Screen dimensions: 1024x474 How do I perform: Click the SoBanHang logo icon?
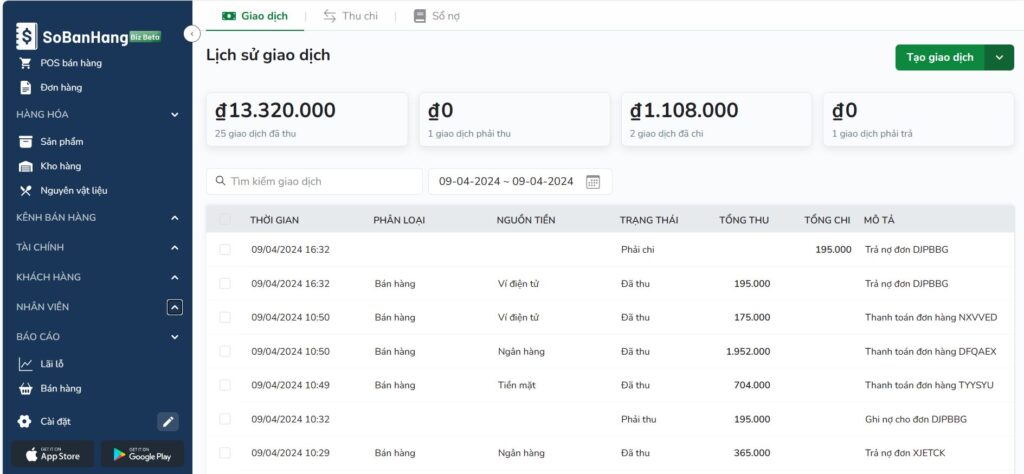pos(27,37)
